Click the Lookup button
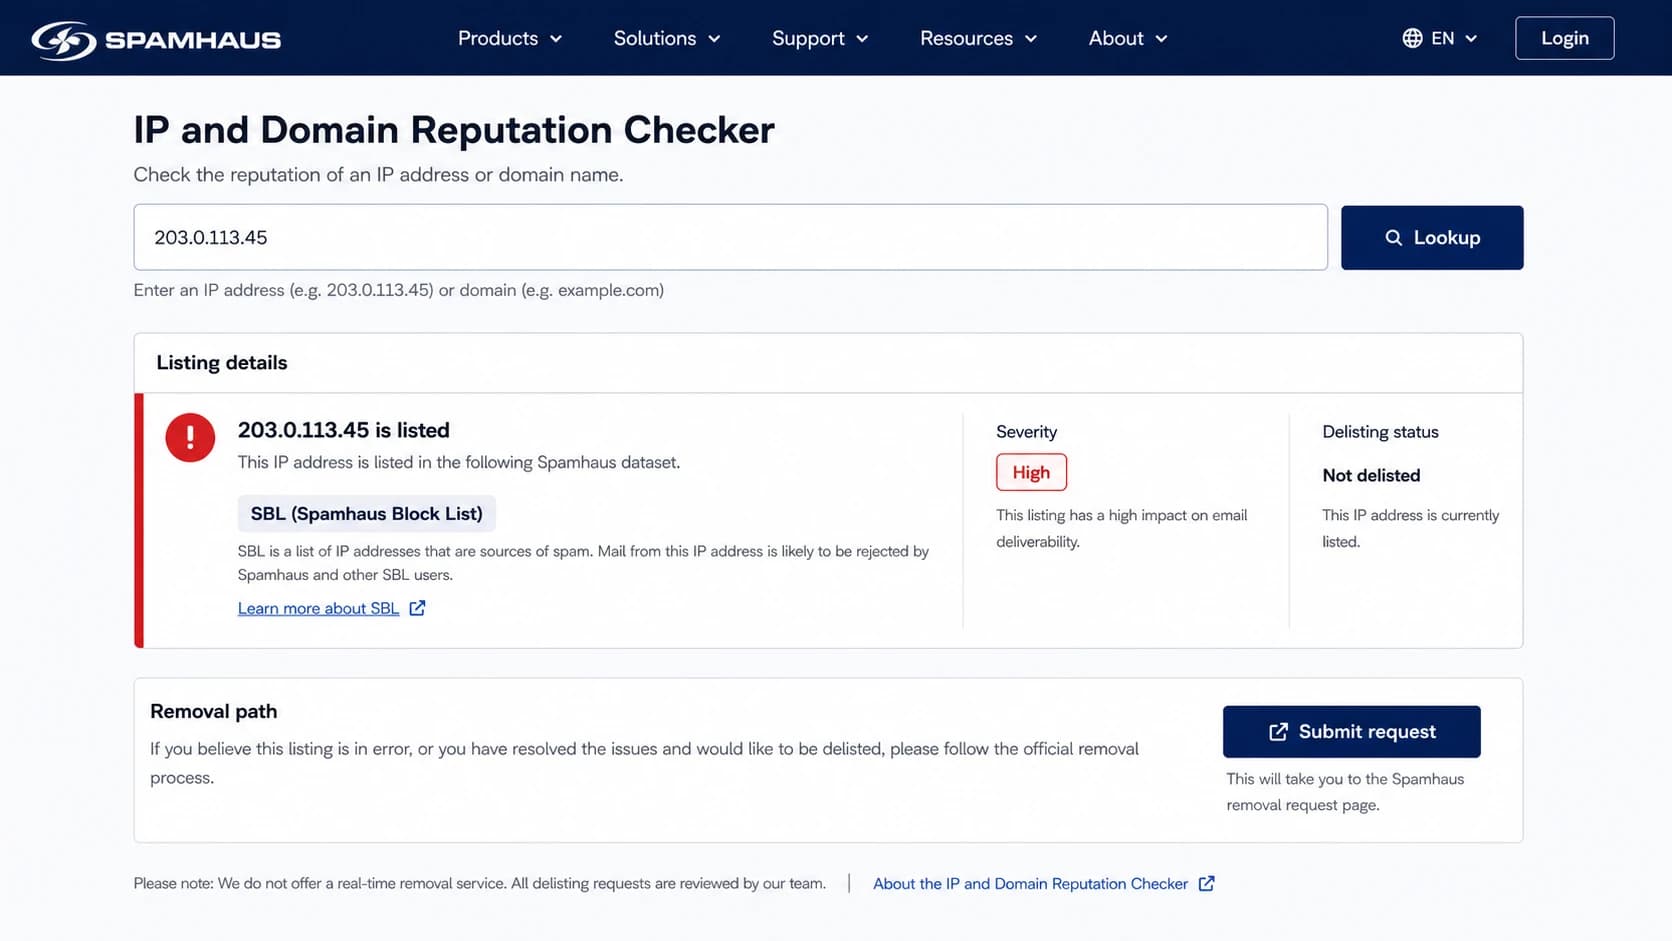The height and width of the screenshot is (941, 1672). [x=1432, y=238]
